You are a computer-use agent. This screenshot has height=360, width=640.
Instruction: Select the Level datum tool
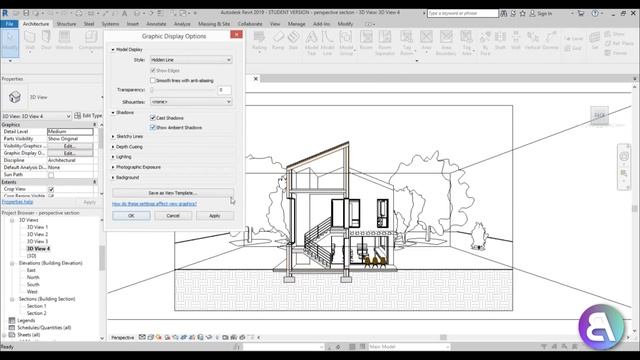(x=574, y=38)
